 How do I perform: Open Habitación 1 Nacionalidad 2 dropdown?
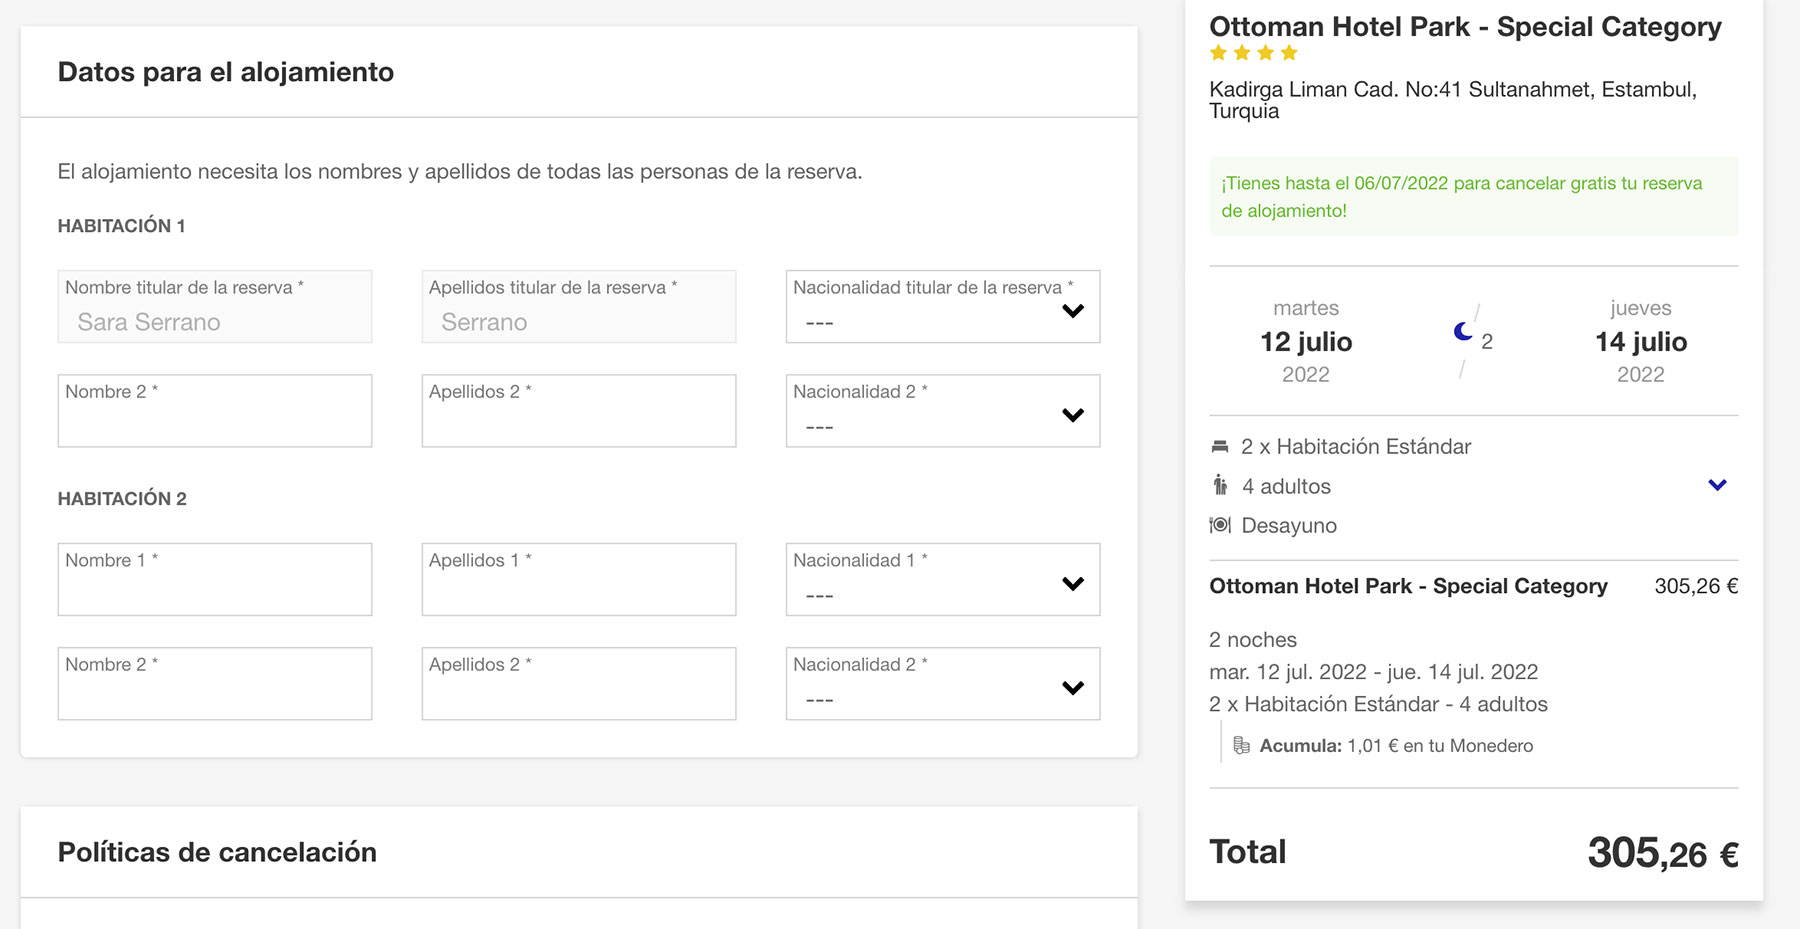(943, 410)
